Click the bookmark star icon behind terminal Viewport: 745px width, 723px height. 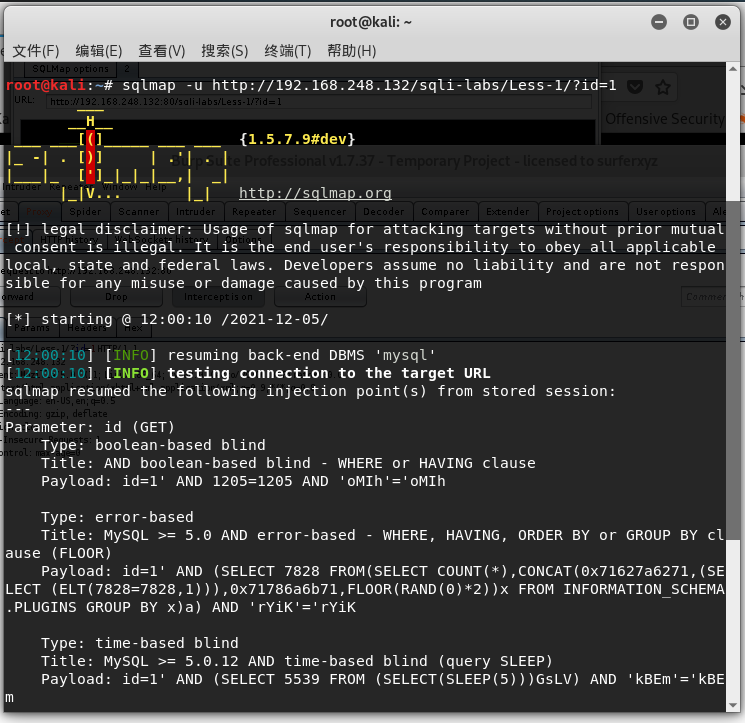663,87
